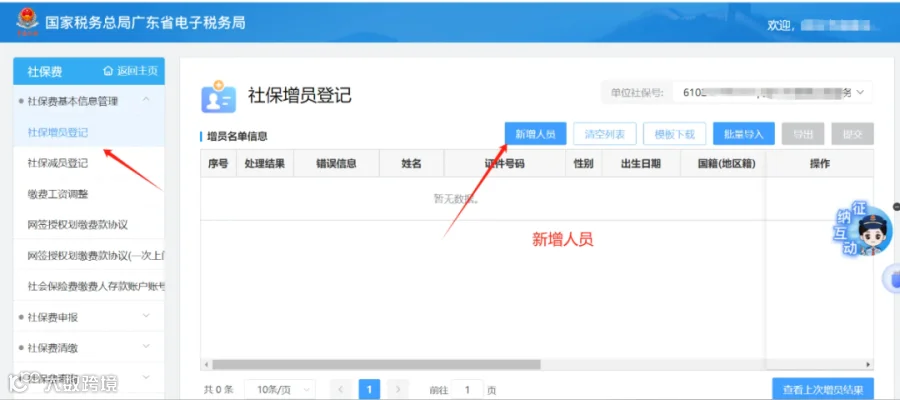Image resolution: width=900 pixels, height=400 pixels.
Task: Click the 导出 button
Action: point(803,134)
